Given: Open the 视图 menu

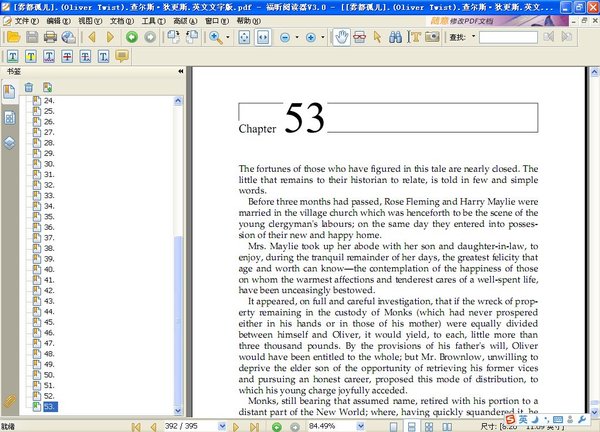Looking at the screenshot, I should point(90,21).
